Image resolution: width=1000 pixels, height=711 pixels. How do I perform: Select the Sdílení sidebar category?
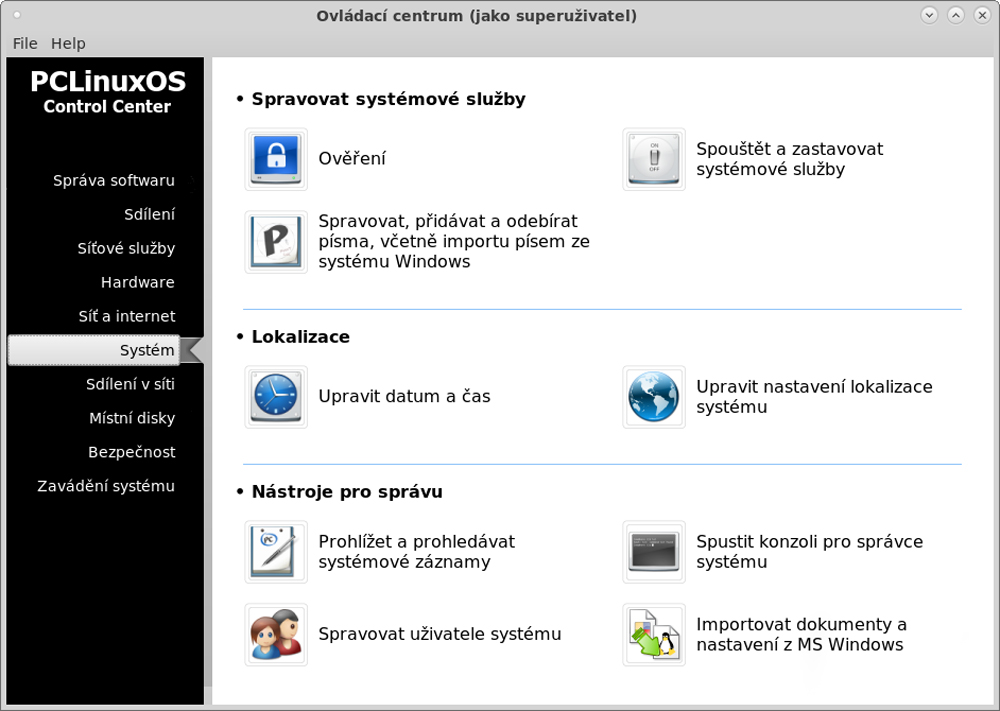point(149,214)
